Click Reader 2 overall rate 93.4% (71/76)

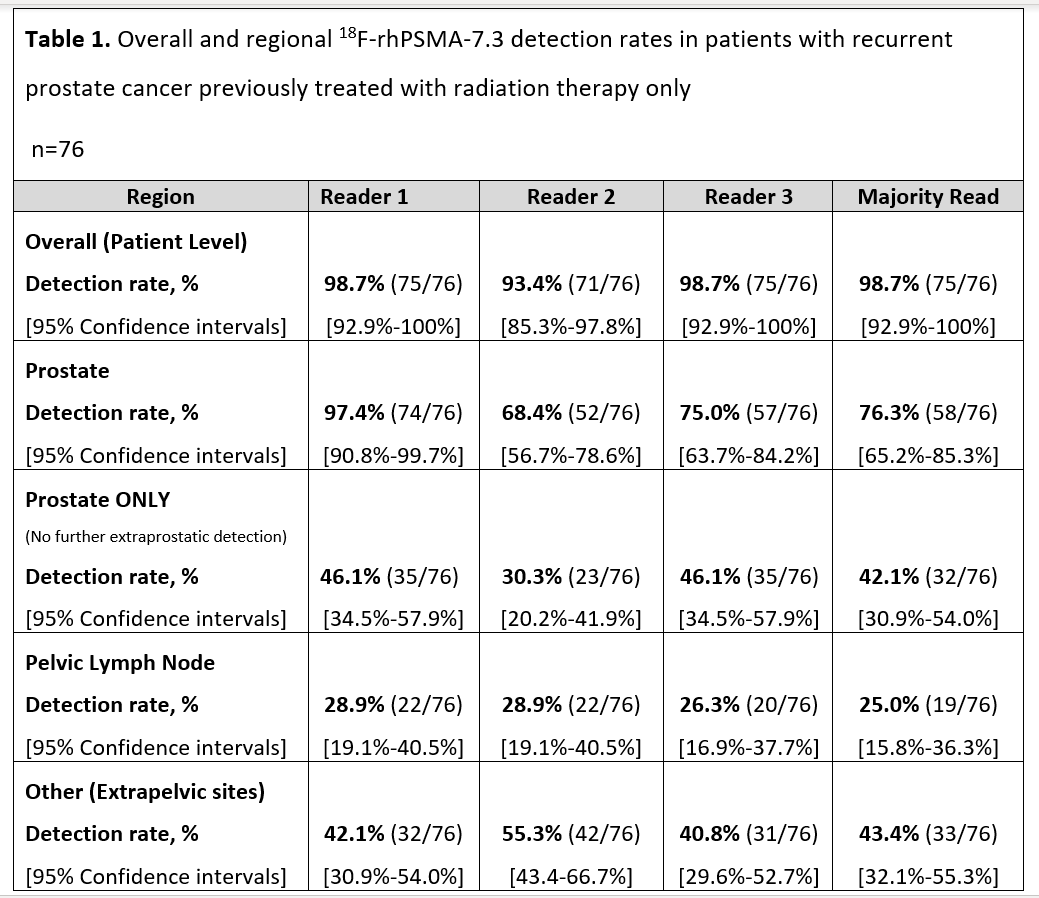(571, 284)
